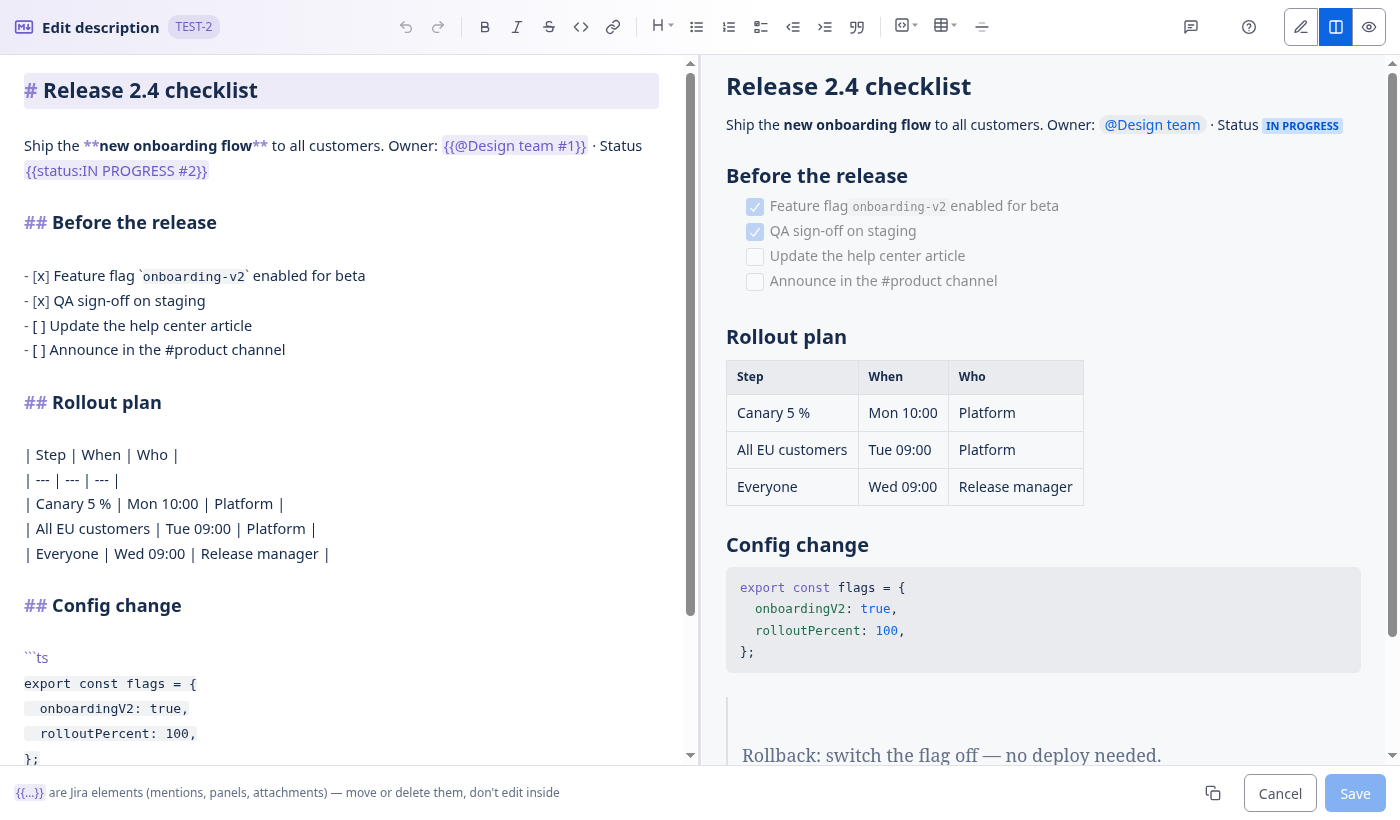This screenshot has width=1400, height=820.
Task: Click the Mon 10:00 table cell
Action: pyautogui.click(x=903, y=413)
